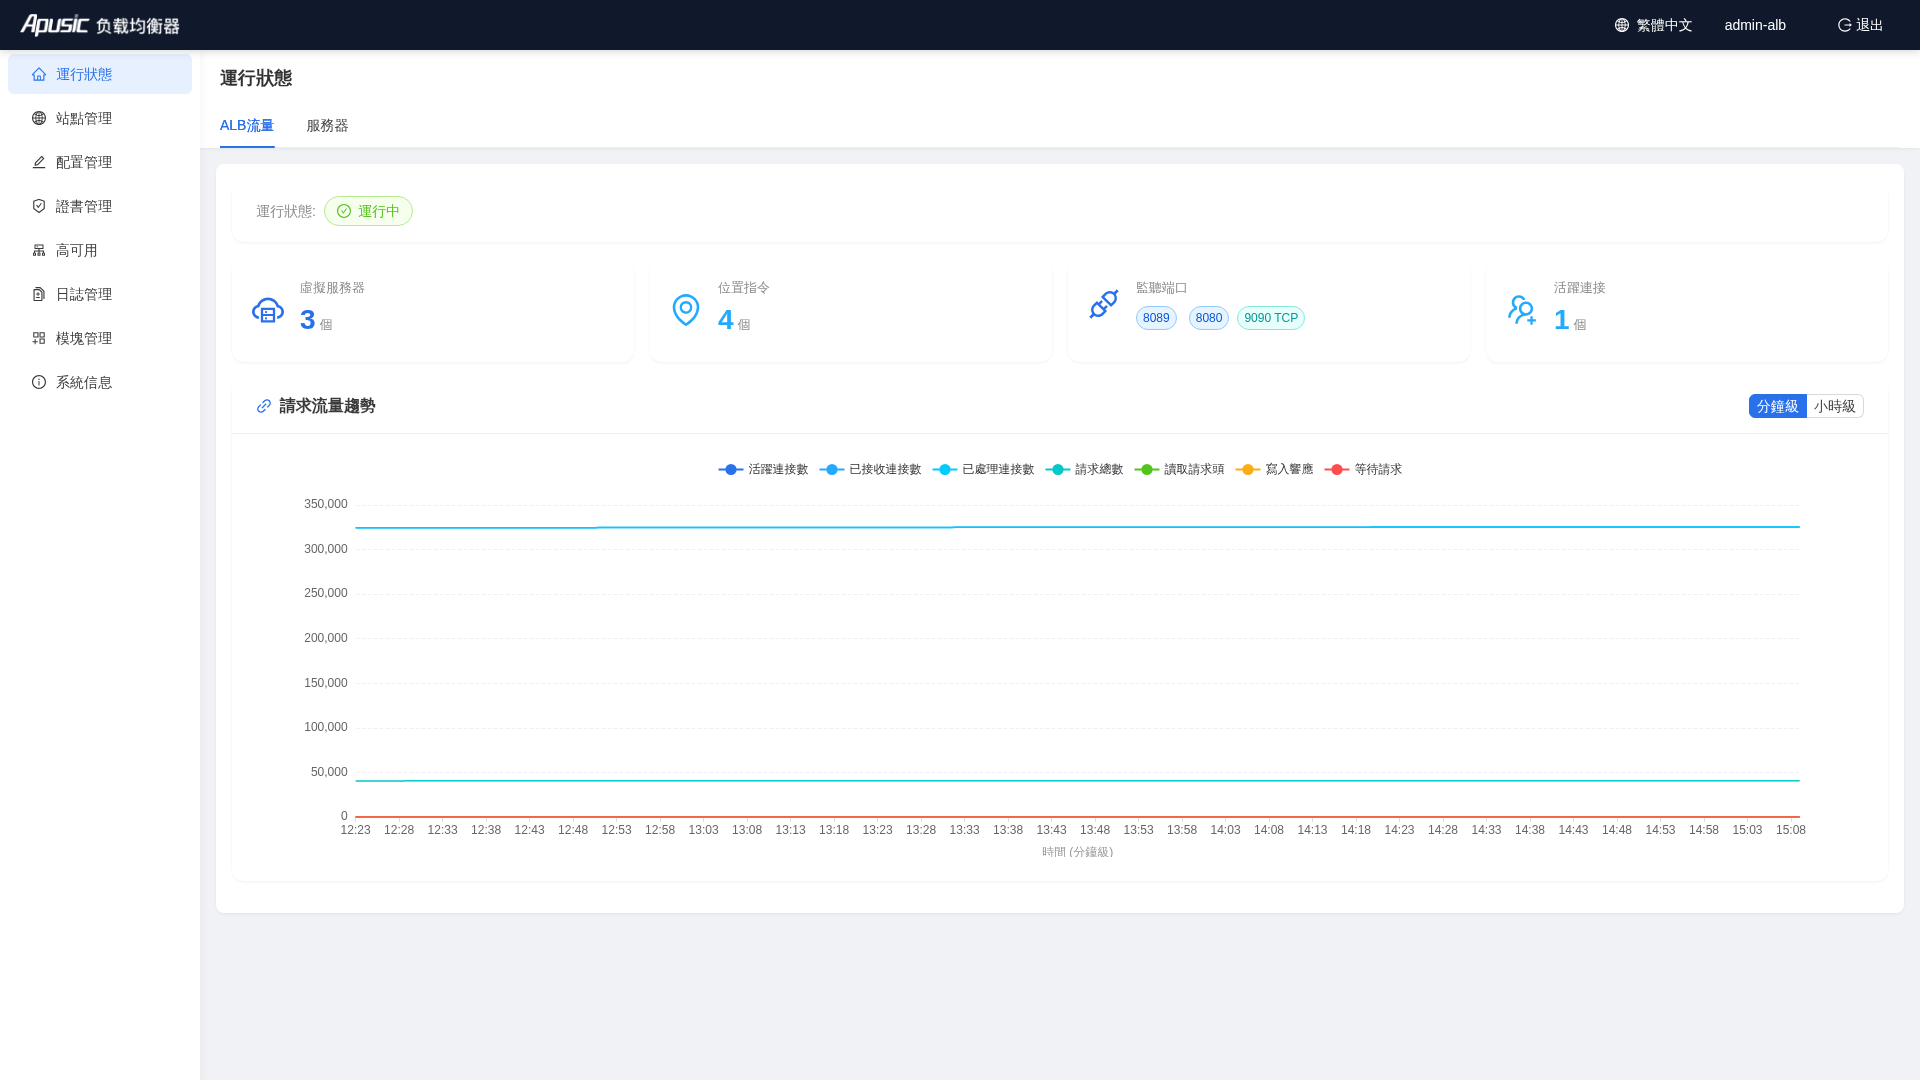The width and height of the screenshot is (1920, 1080).
Task: Click the pencil icon beside 配置管理
Action: coord(39,162)
